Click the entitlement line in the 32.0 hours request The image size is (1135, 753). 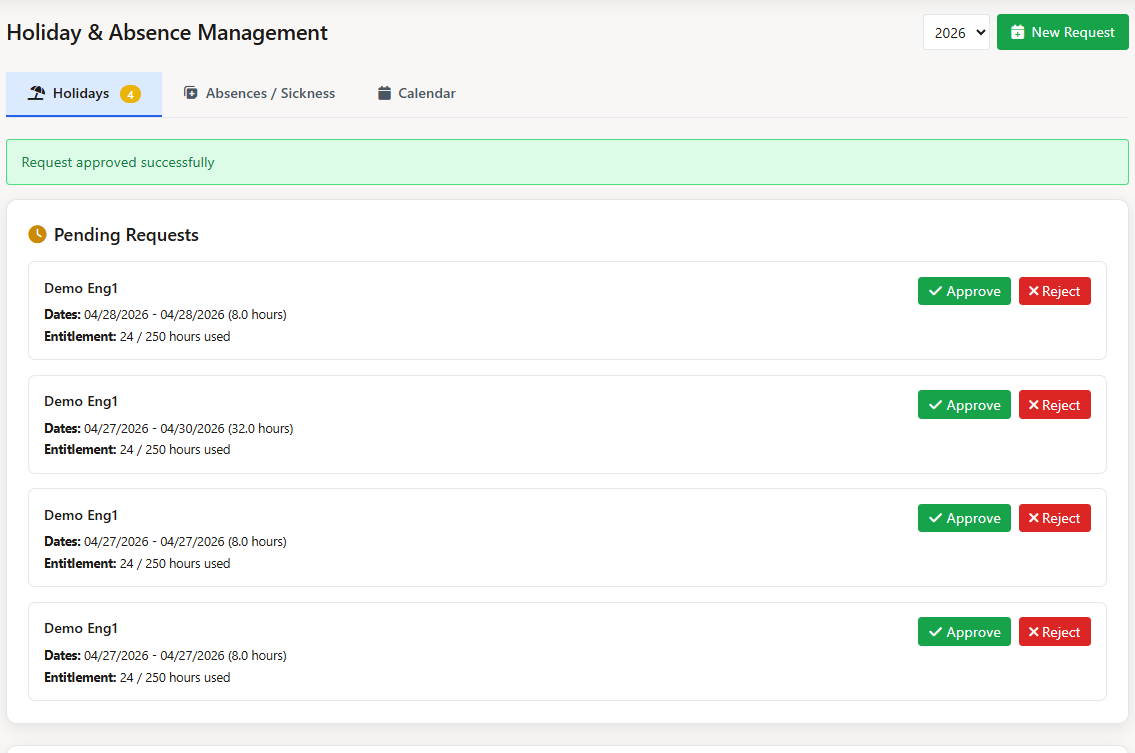click(x=138, y=450)
